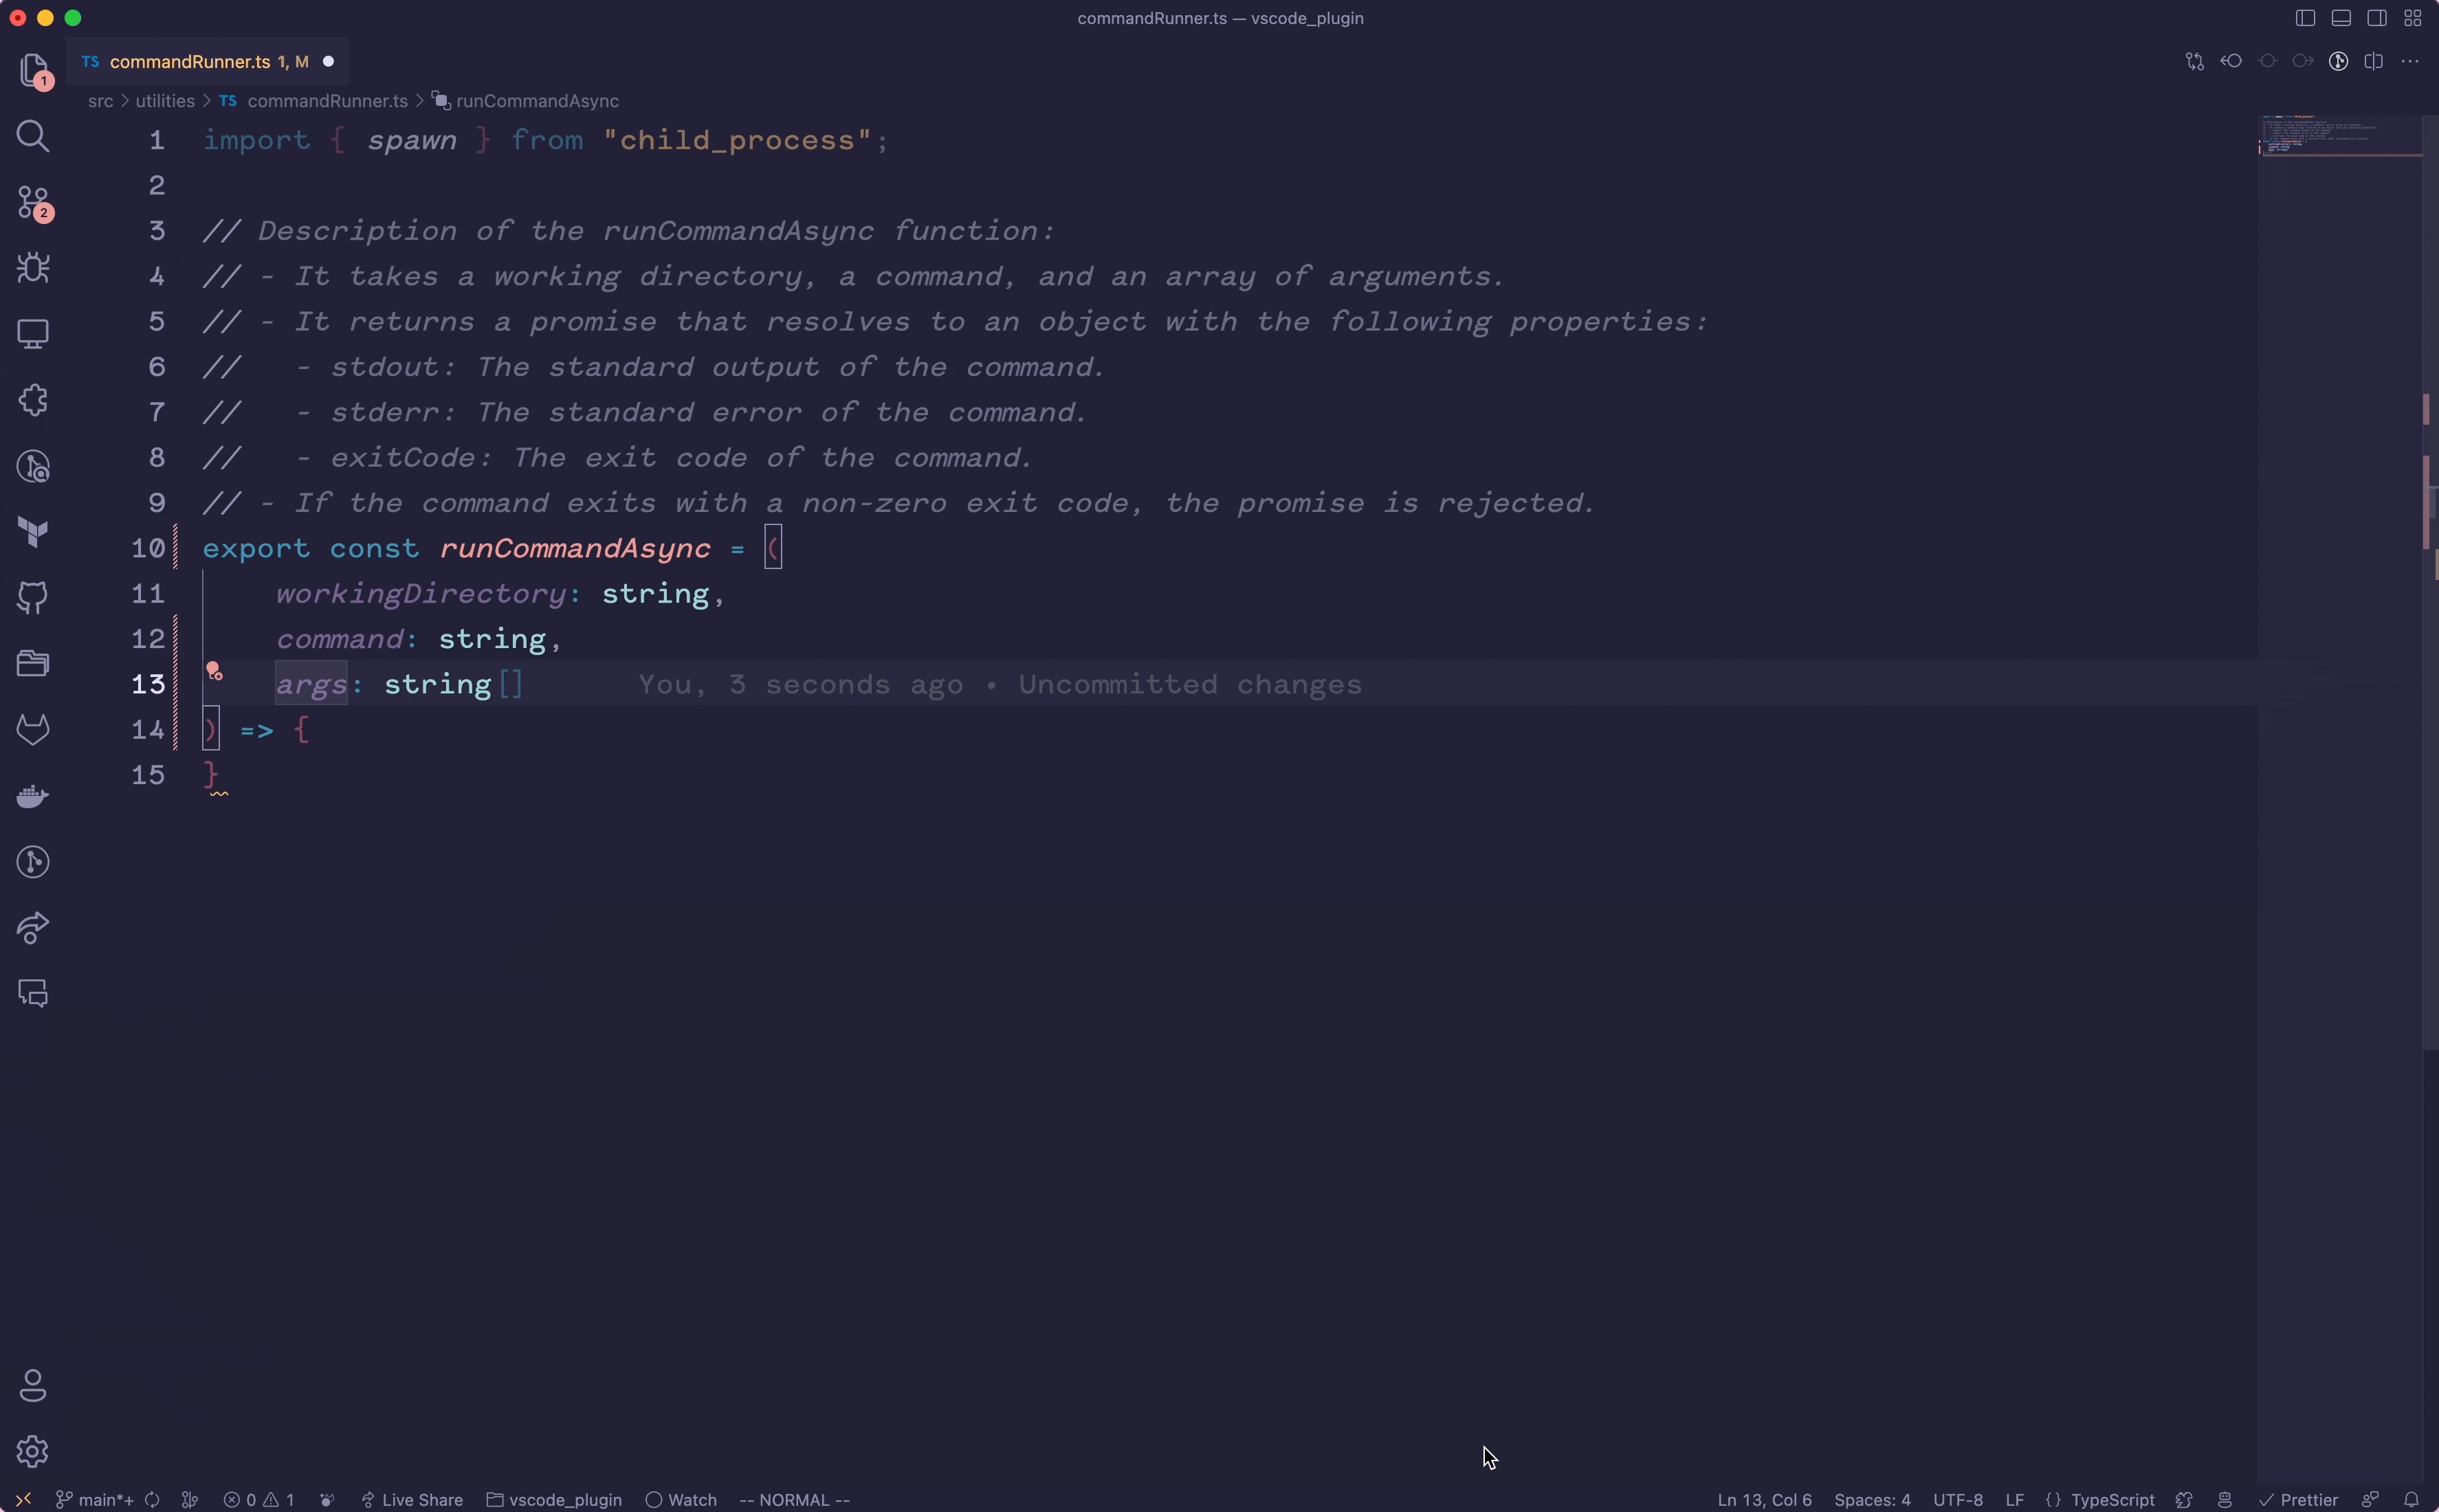
Task: Open the editor More Actions menu
Action: click(2410, 62)
